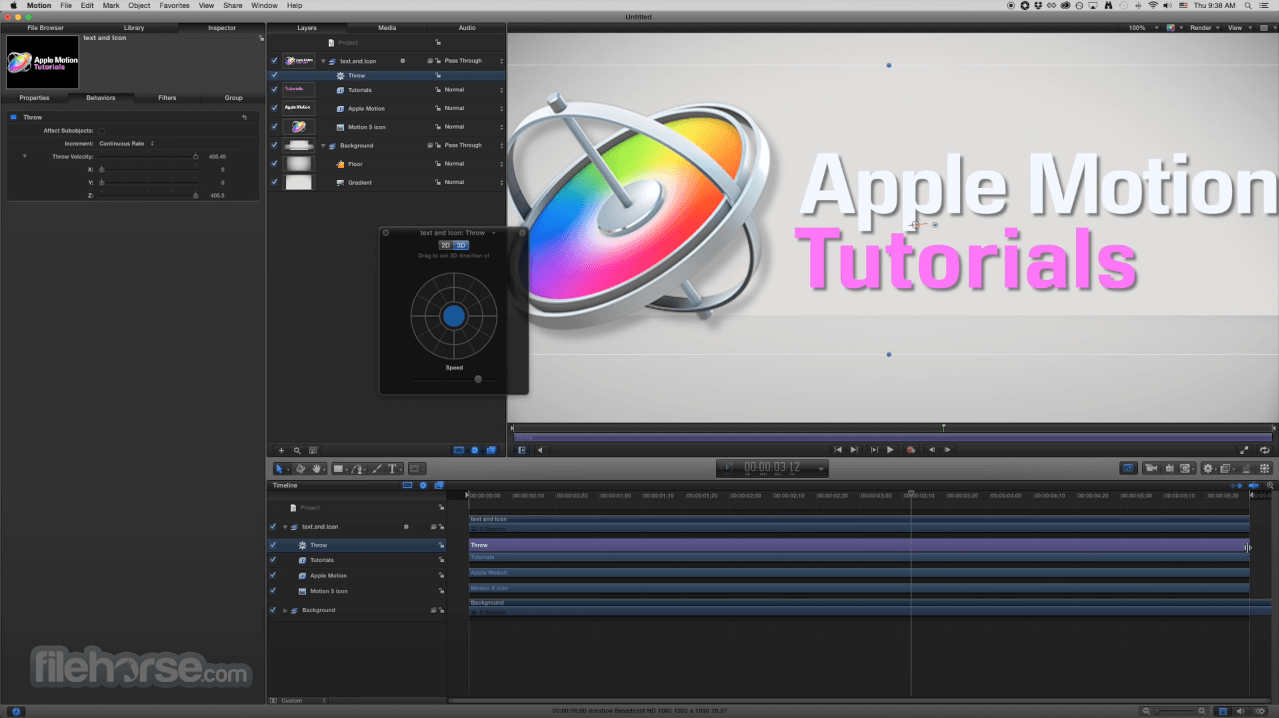Click the red record button
The width and height of the screenshot is (1279, 718).
911,450
